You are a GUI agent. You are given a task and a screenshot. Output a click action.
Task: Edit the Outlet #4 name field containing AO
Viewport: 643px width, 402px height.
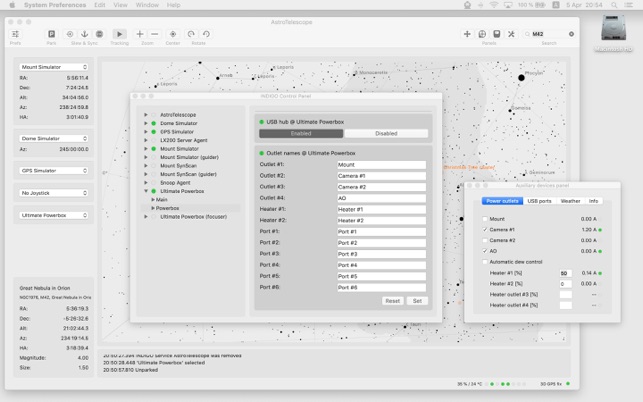381,198
